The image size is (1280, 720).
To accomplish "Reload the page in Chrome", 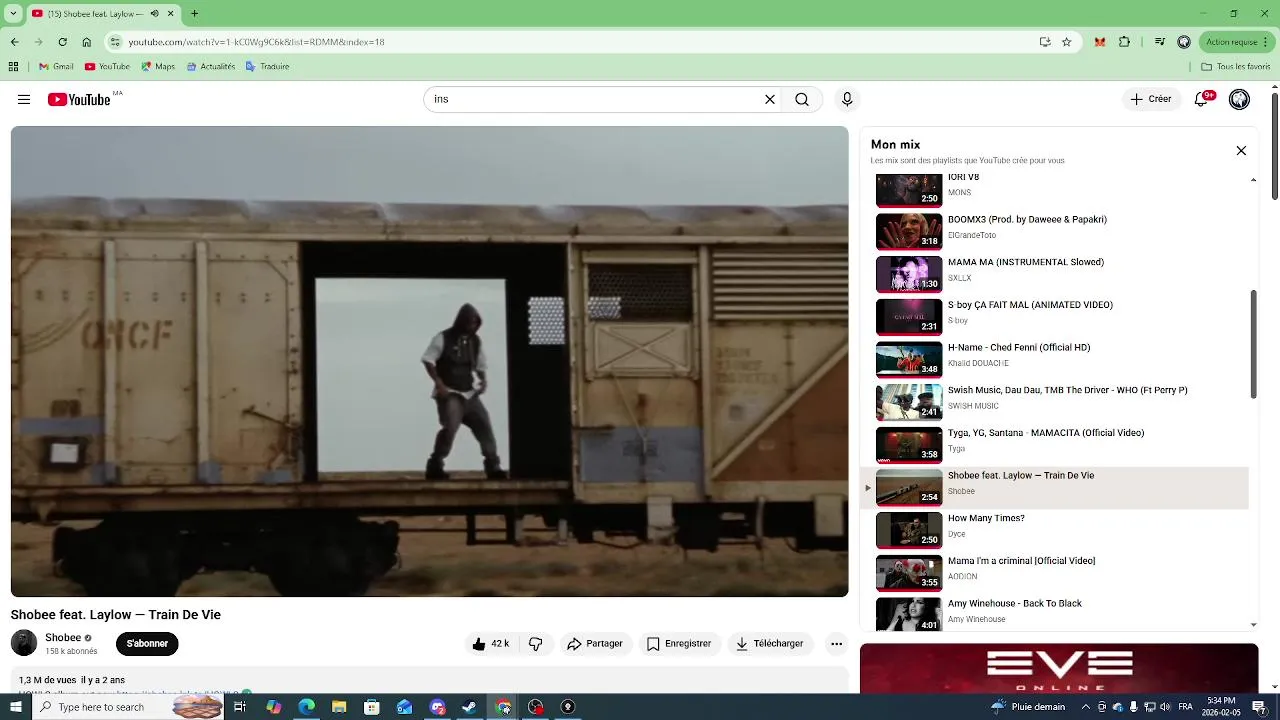I will 62,42.
